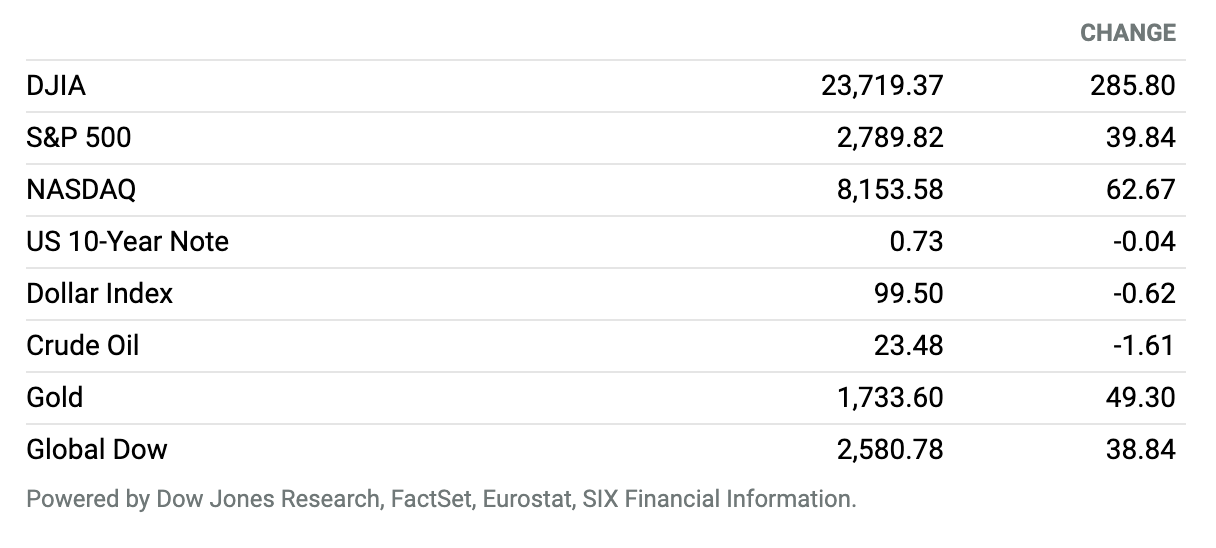Select the S&P 500 row label
Screen dimensions: 1216x548
(x=79, y=138)
